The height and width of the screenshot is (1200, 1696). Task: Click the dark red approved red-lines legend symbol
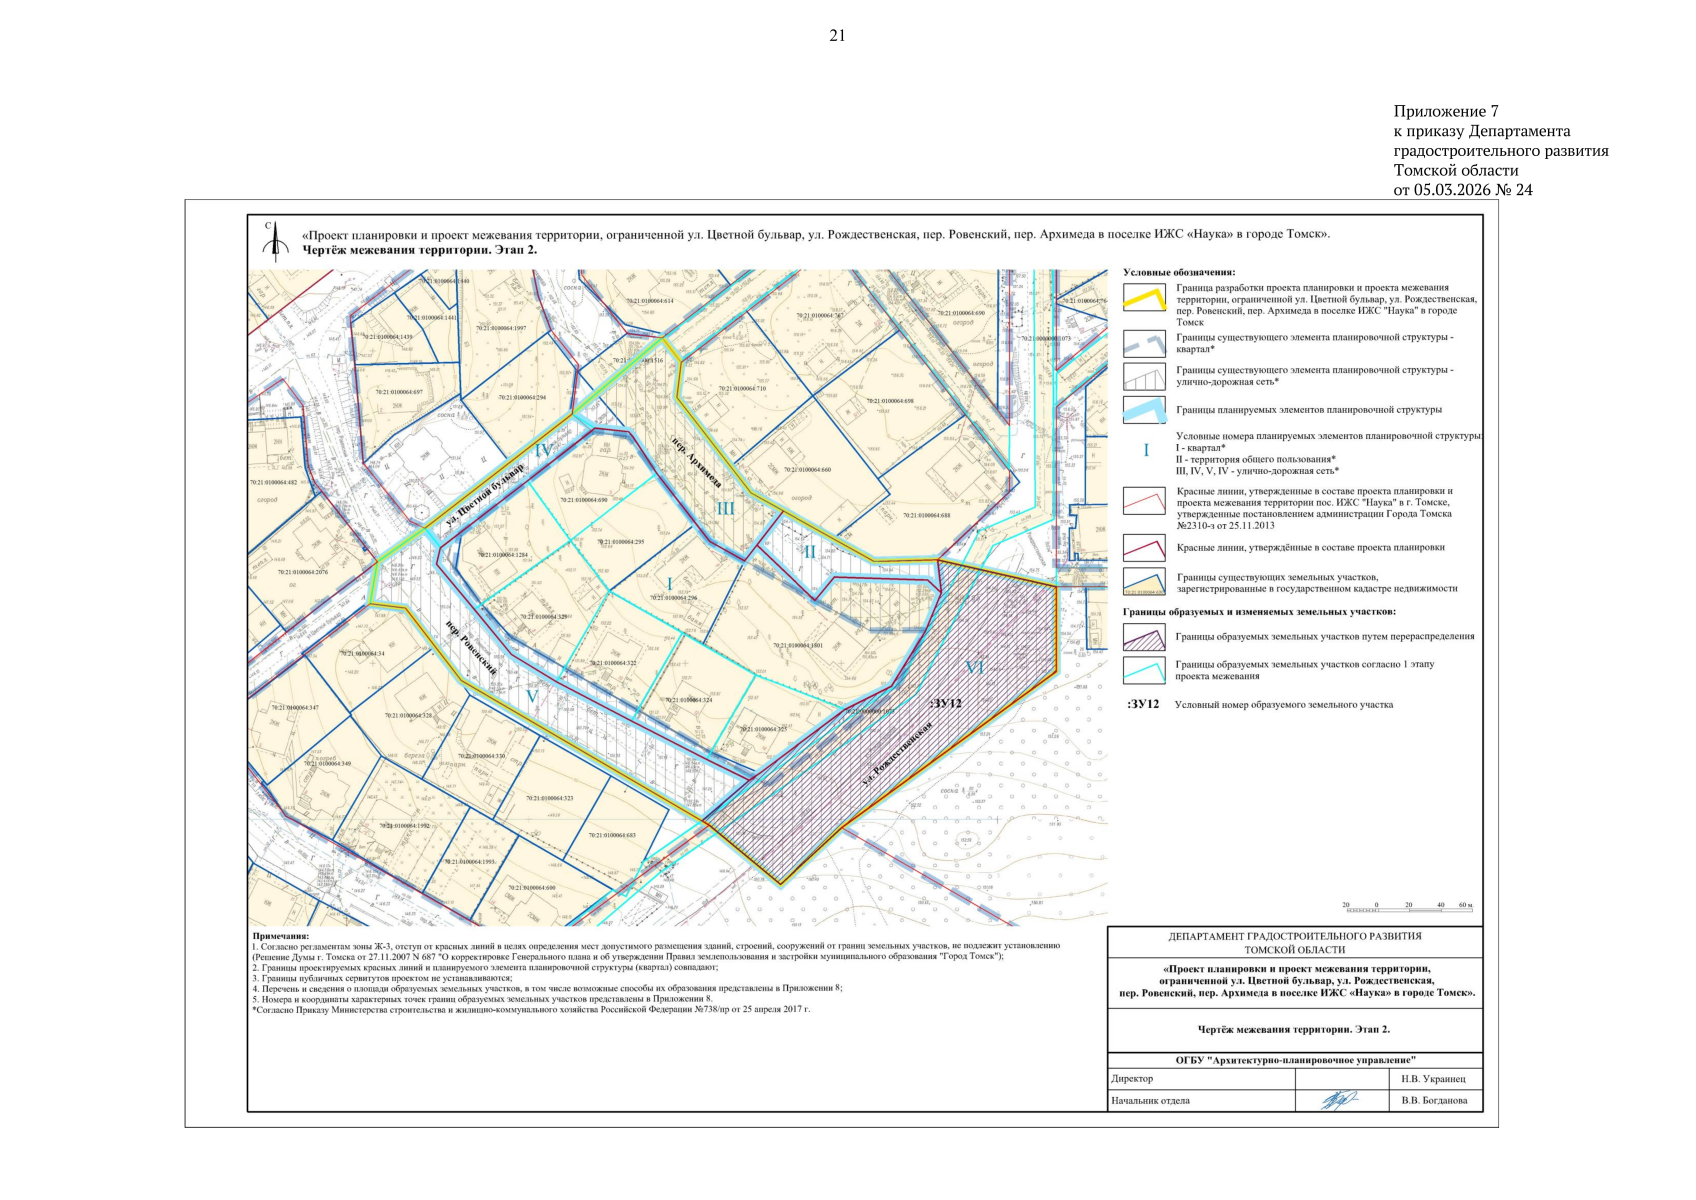(x=1144, y=547)
